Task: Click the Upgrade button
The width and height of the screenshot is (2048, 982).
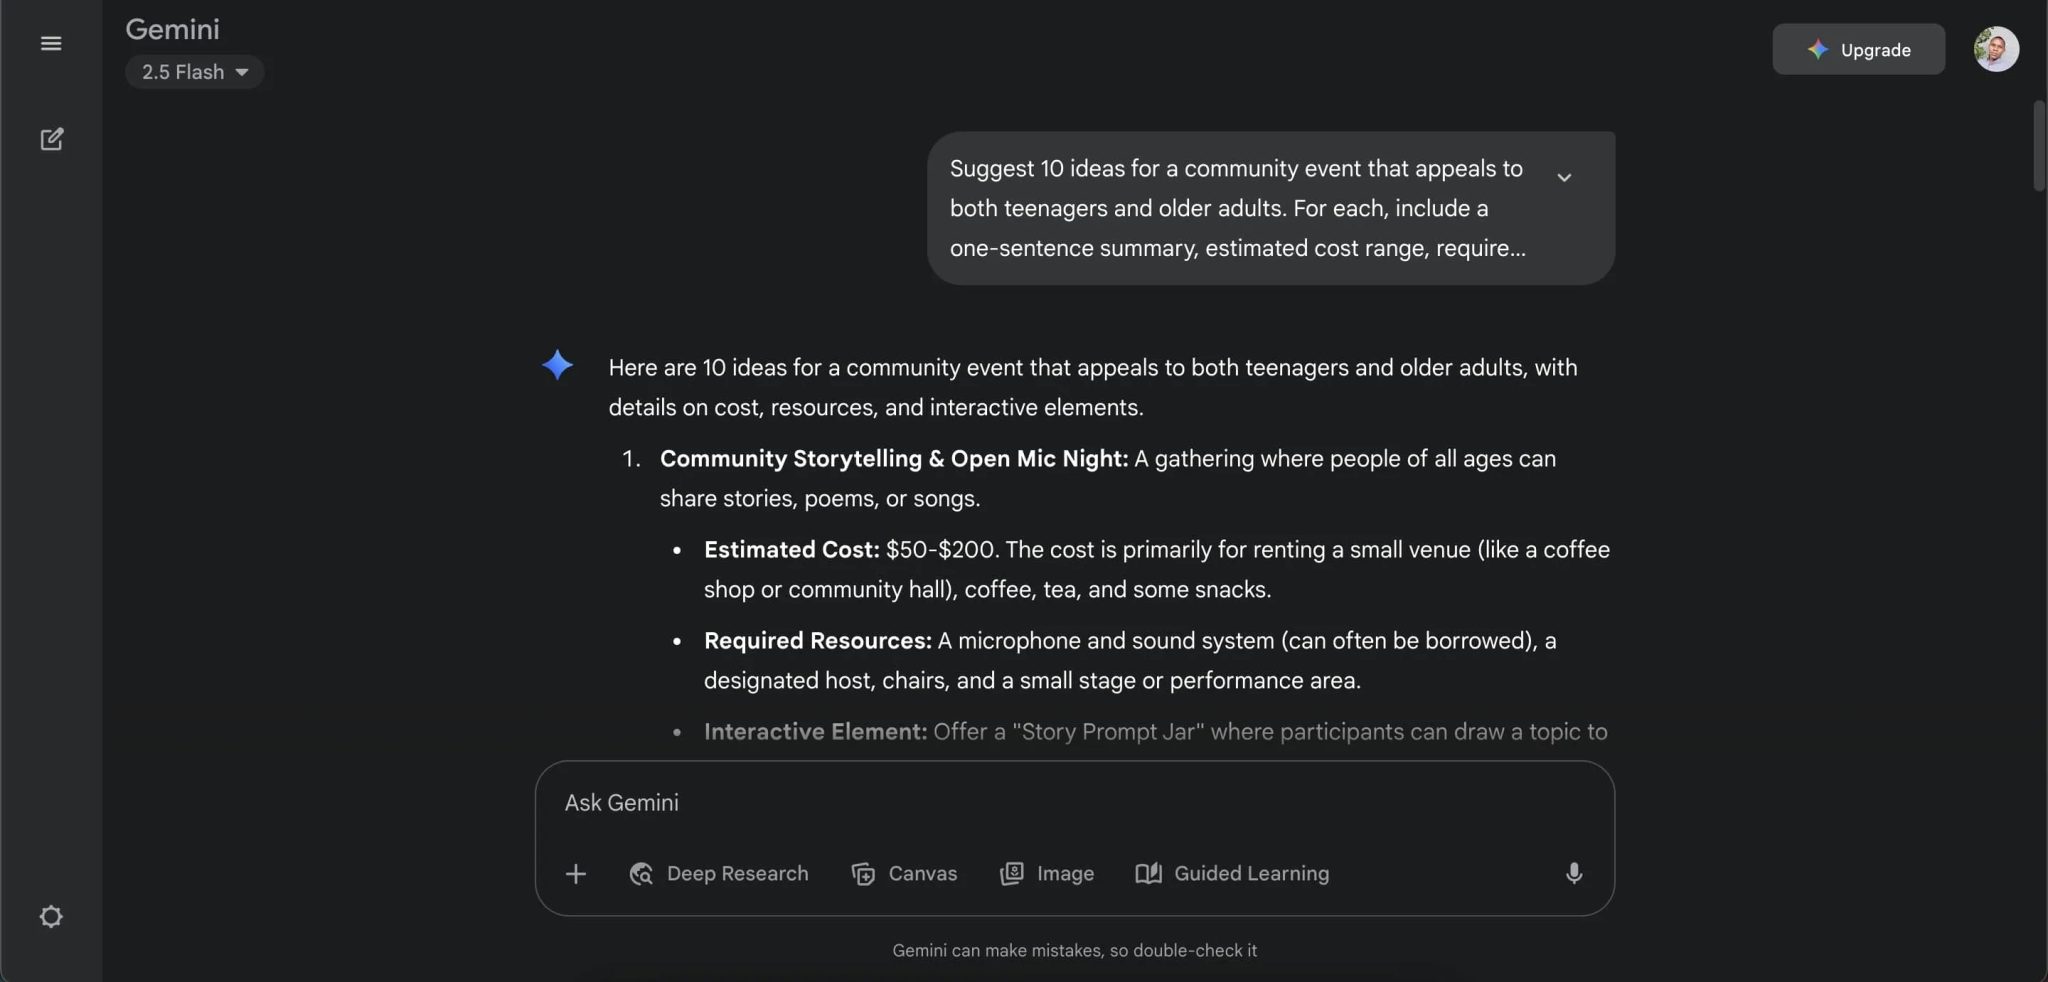Action: 1858,49
